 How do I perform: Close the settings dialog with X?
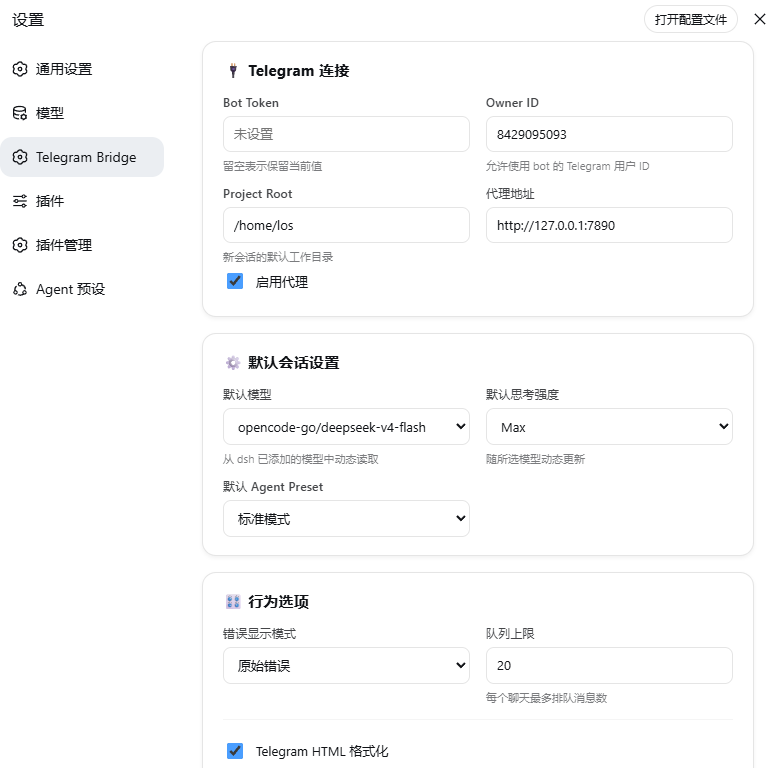click(x=760, y=19)
